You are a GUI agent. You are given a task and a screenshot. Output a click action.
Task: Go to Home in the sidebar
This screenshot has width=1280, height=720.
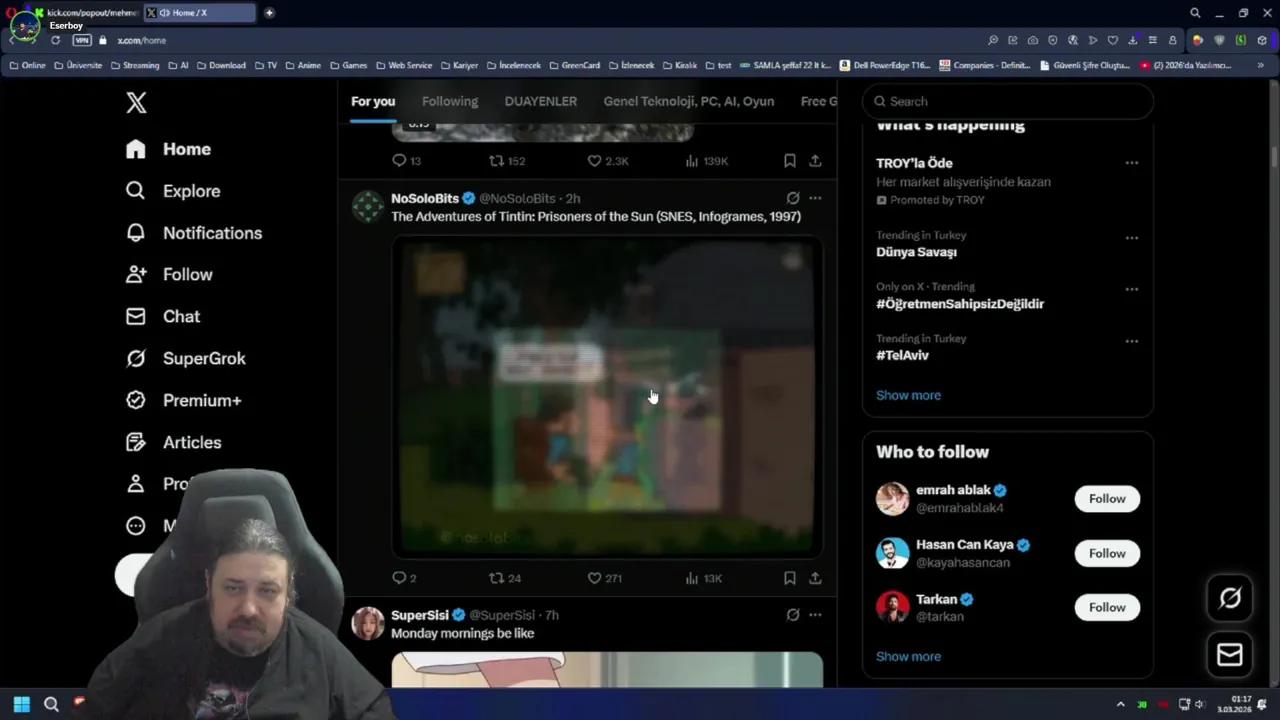168,149
